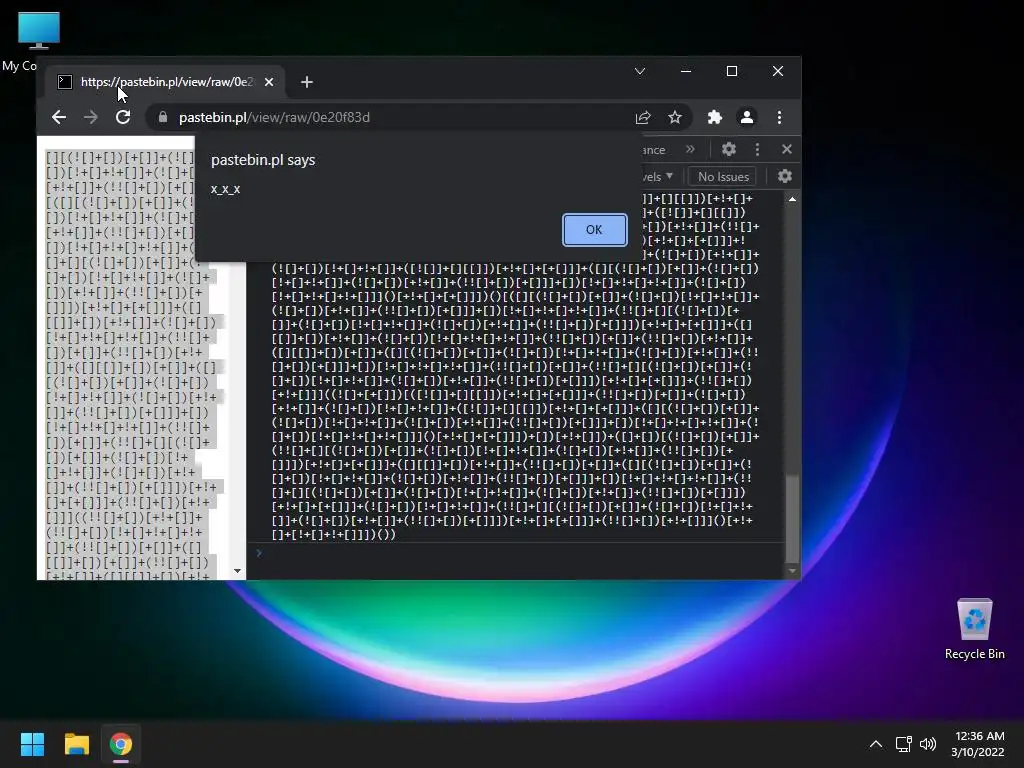Select the Recycle Bin desktop icon

click(974, 628)
